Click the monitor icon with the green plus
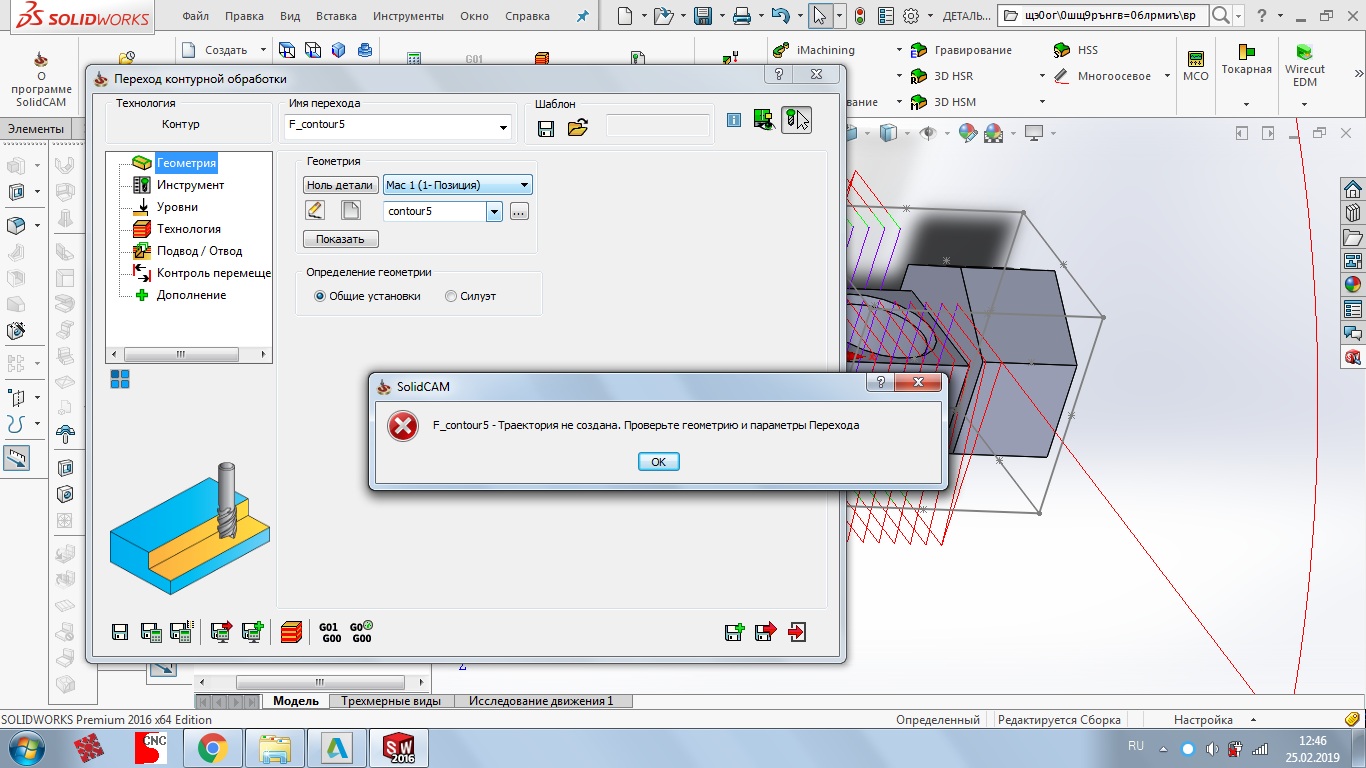 coord(252,632)
